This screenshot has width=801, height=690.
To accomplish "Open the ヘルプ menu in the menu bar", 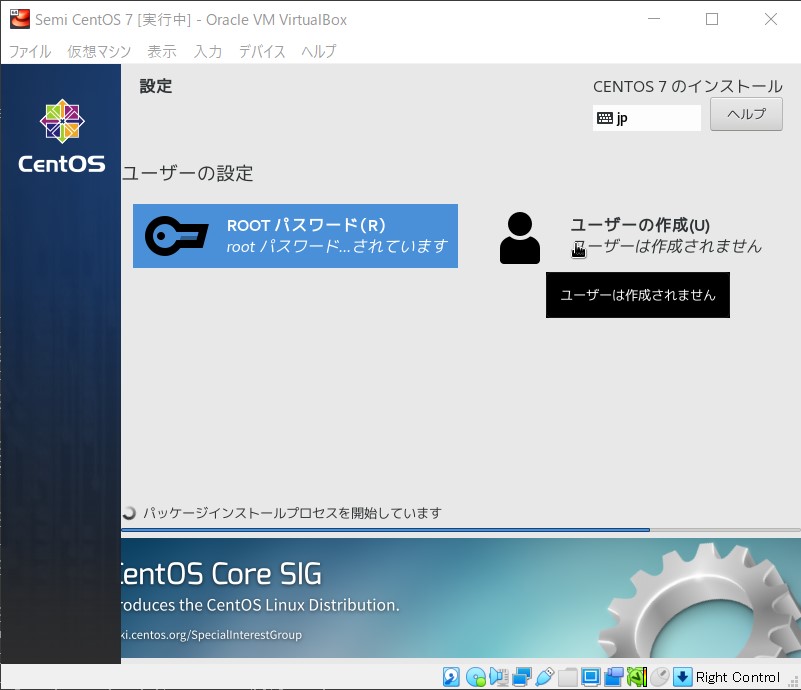I will click(319, 51).
